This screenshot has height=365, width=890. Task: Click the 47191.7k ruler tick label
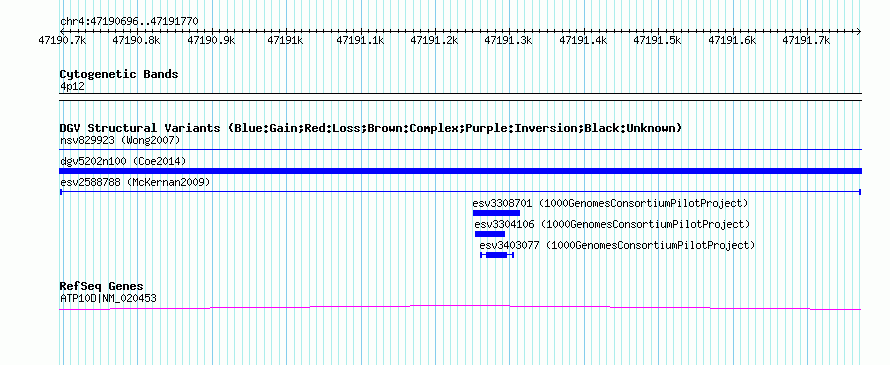[807, 40]
